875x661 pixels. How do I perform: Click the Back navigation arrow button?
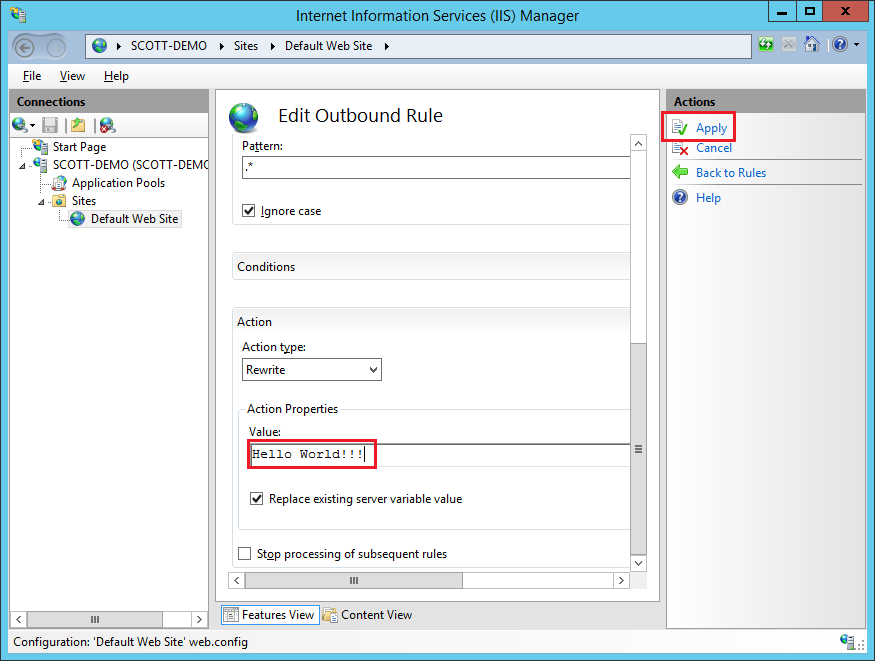26,47
